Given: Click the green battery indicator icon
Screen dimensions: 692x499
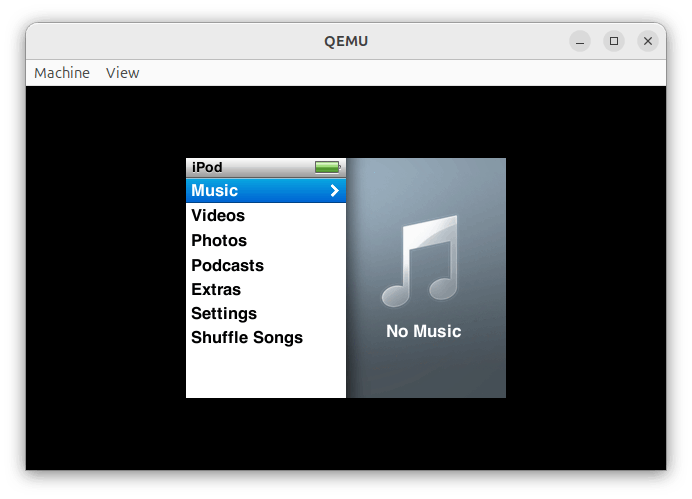Looking at the screenshot, I should click(x=327, y=167).
